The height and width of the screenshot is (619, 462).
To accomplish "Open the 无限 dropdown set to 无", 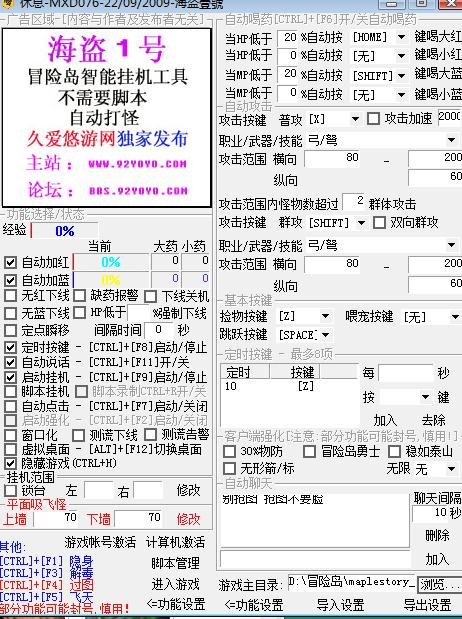I will coord(451,469).
